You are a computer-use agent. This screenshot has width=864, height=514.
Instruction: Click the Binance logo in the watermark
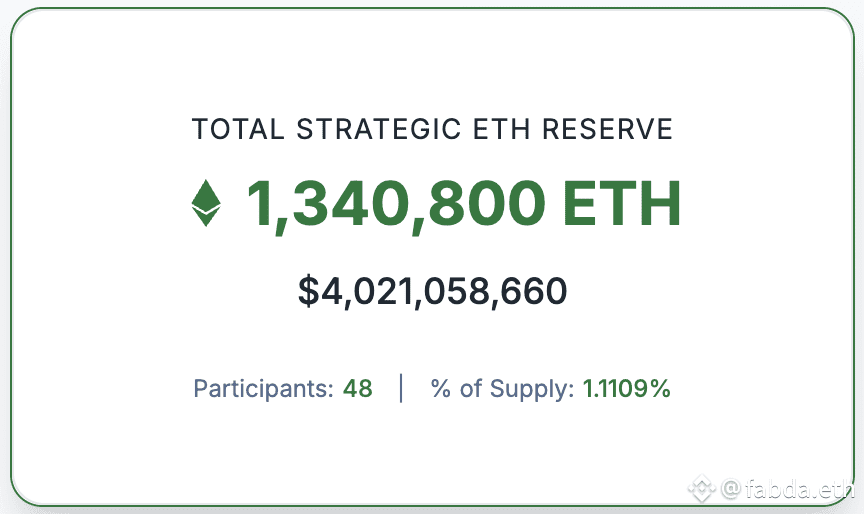tap(701, 488)
